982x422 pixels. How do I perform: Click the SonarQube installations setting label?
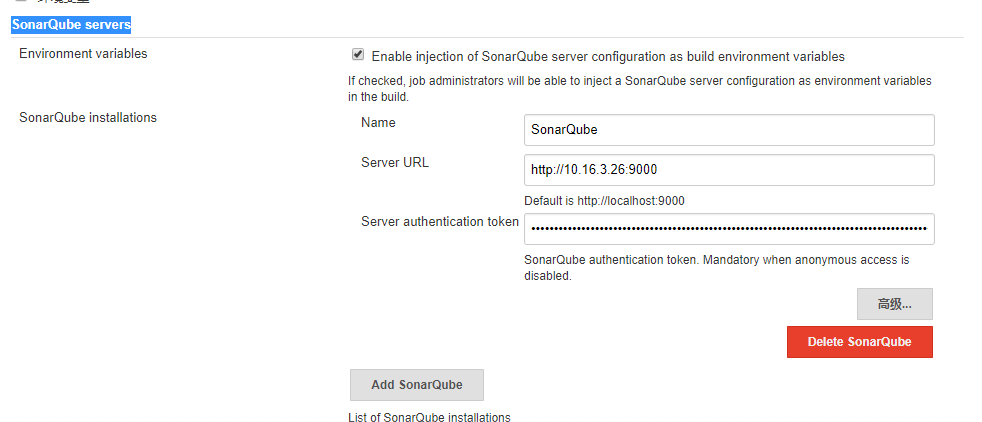click(x=88, y=117)
